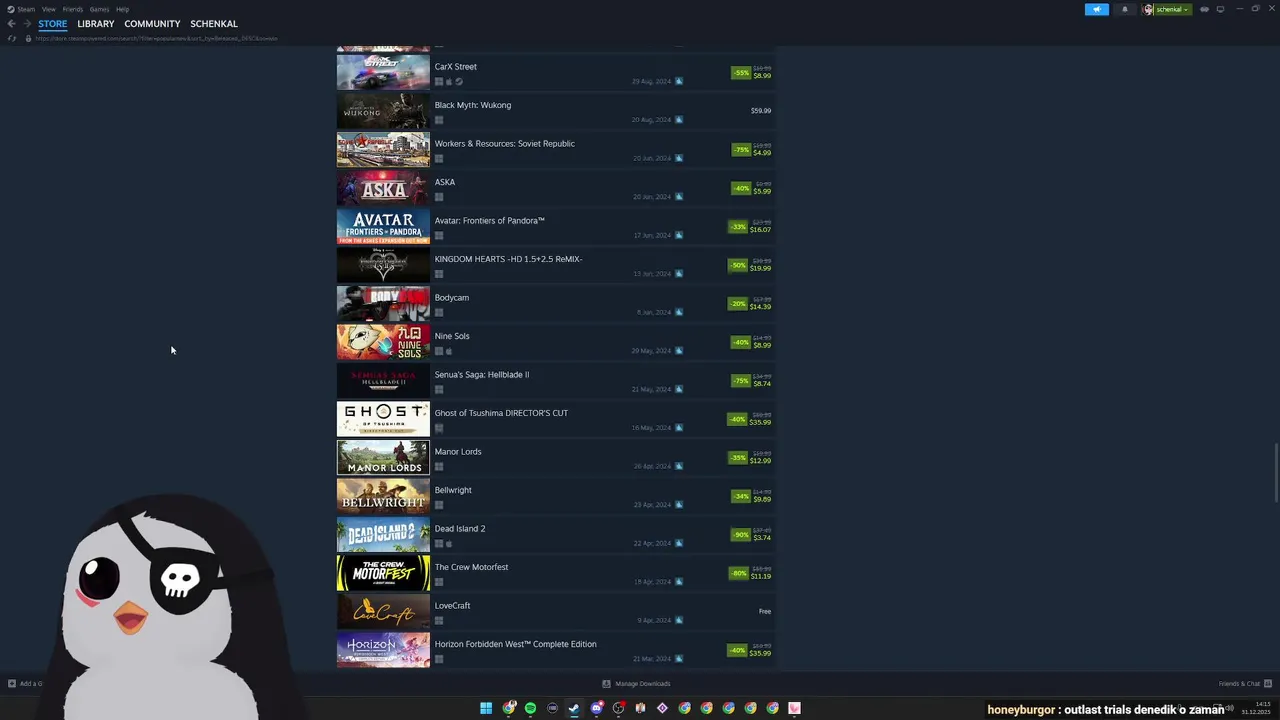Open Avatar: Frontiers of Pandora listing

point(555,227)
